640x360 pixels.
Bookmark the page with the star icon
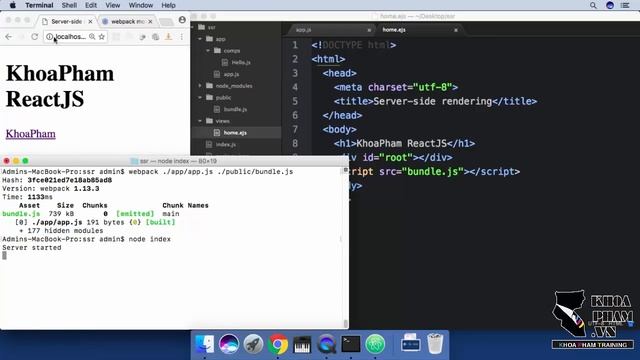[x=102, y=37]
